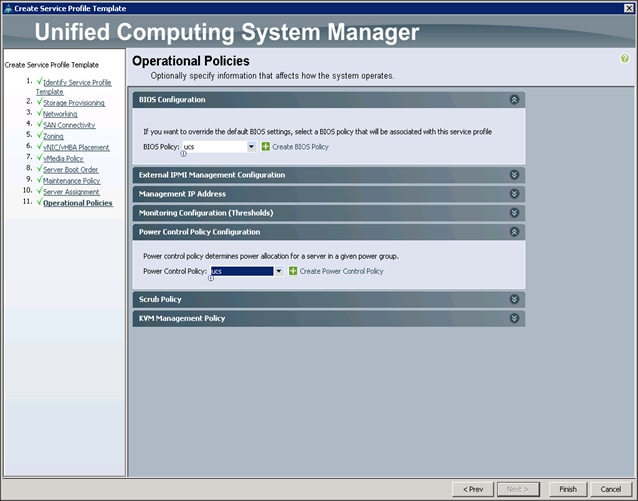Go to Maintenance Policy step

(x=72, y=181)
